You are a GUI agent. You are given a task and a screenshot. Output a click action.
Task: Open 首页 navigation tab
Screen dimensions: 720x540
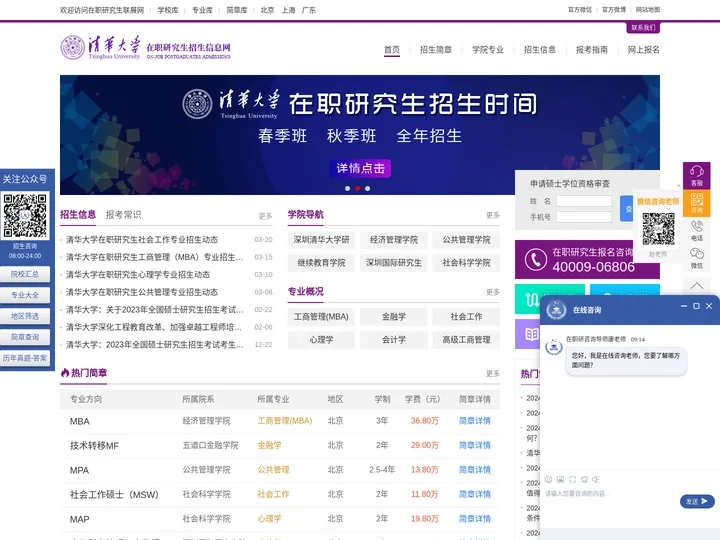[x=392, y=50]
